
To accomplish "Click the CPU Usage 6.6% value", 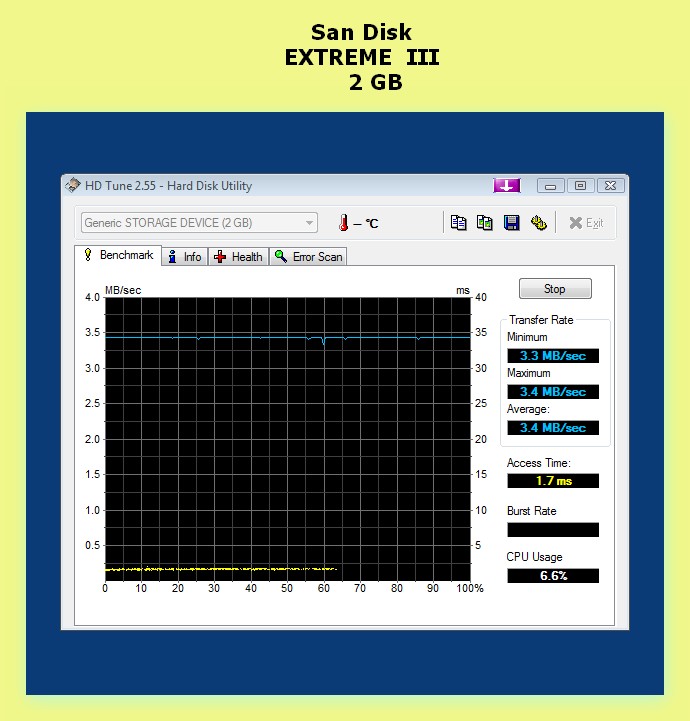I will [x=553, y=576].
